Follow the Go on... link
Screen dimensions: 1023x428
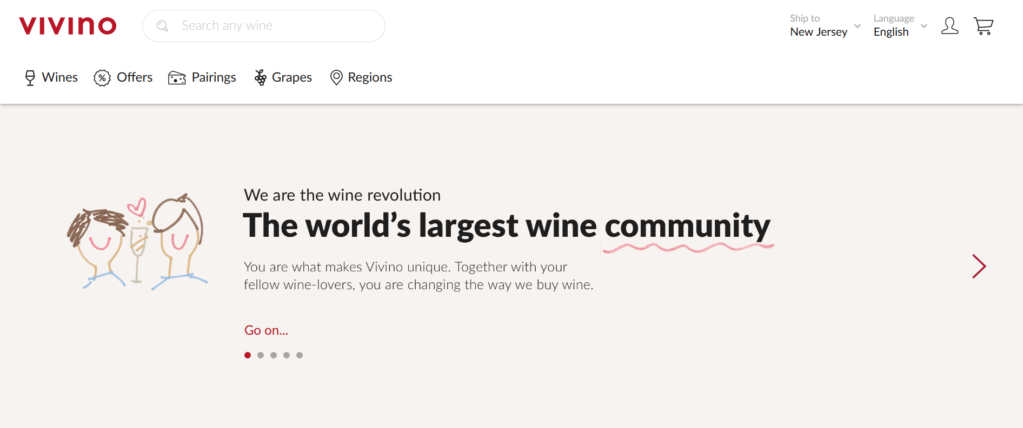266,330
